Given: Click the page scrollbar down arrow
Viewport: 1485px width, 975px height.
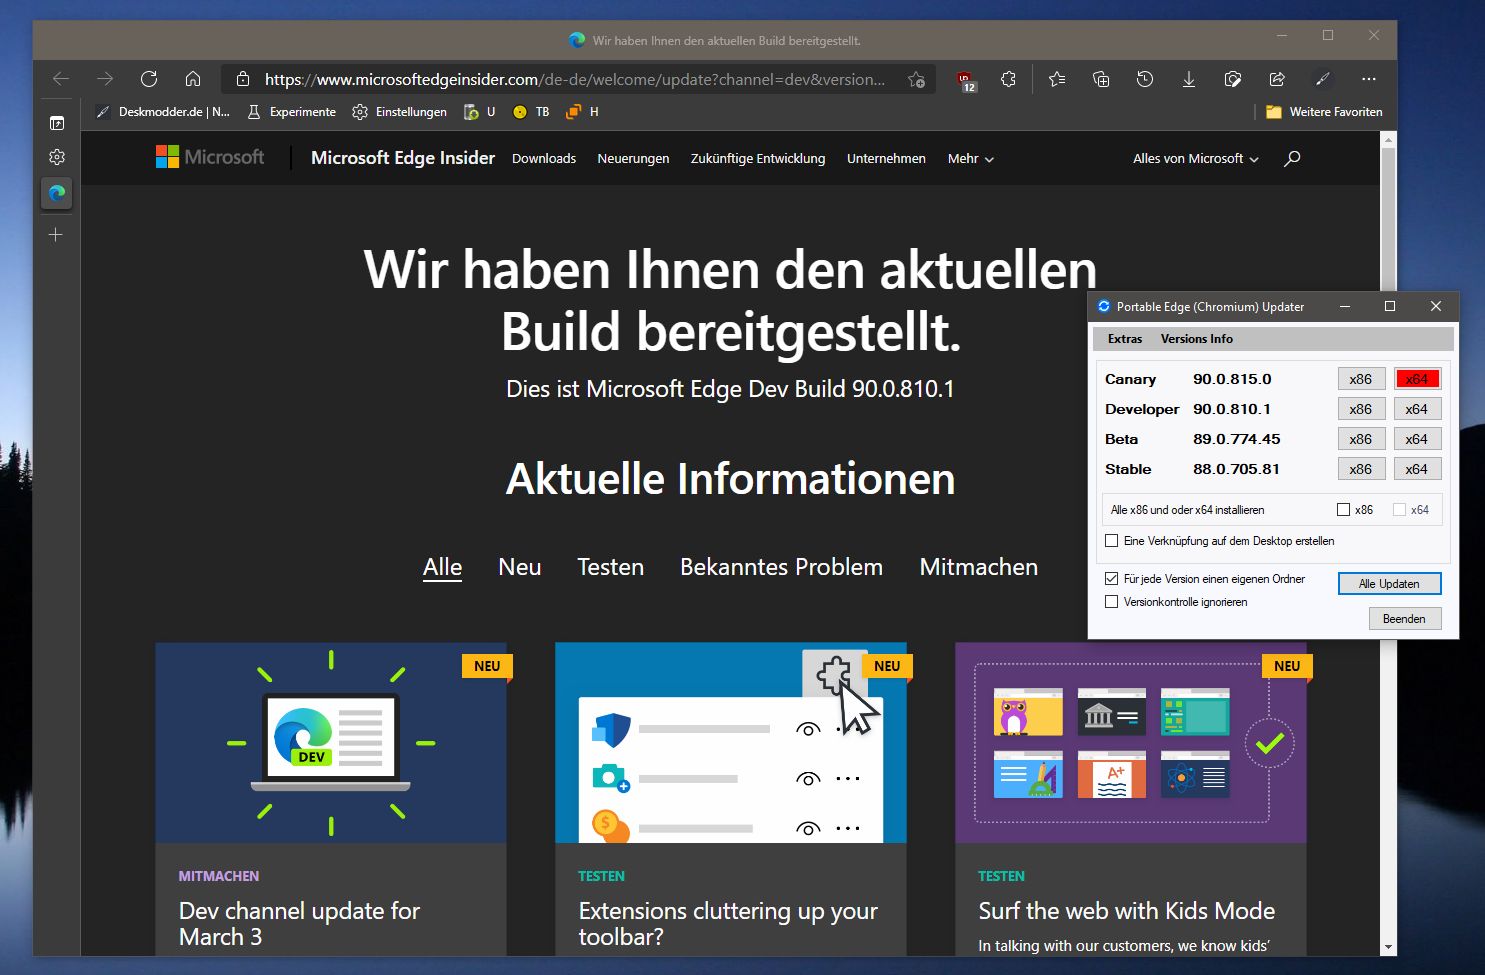Looking at the screenshot, I should (x=1388, y=947).
